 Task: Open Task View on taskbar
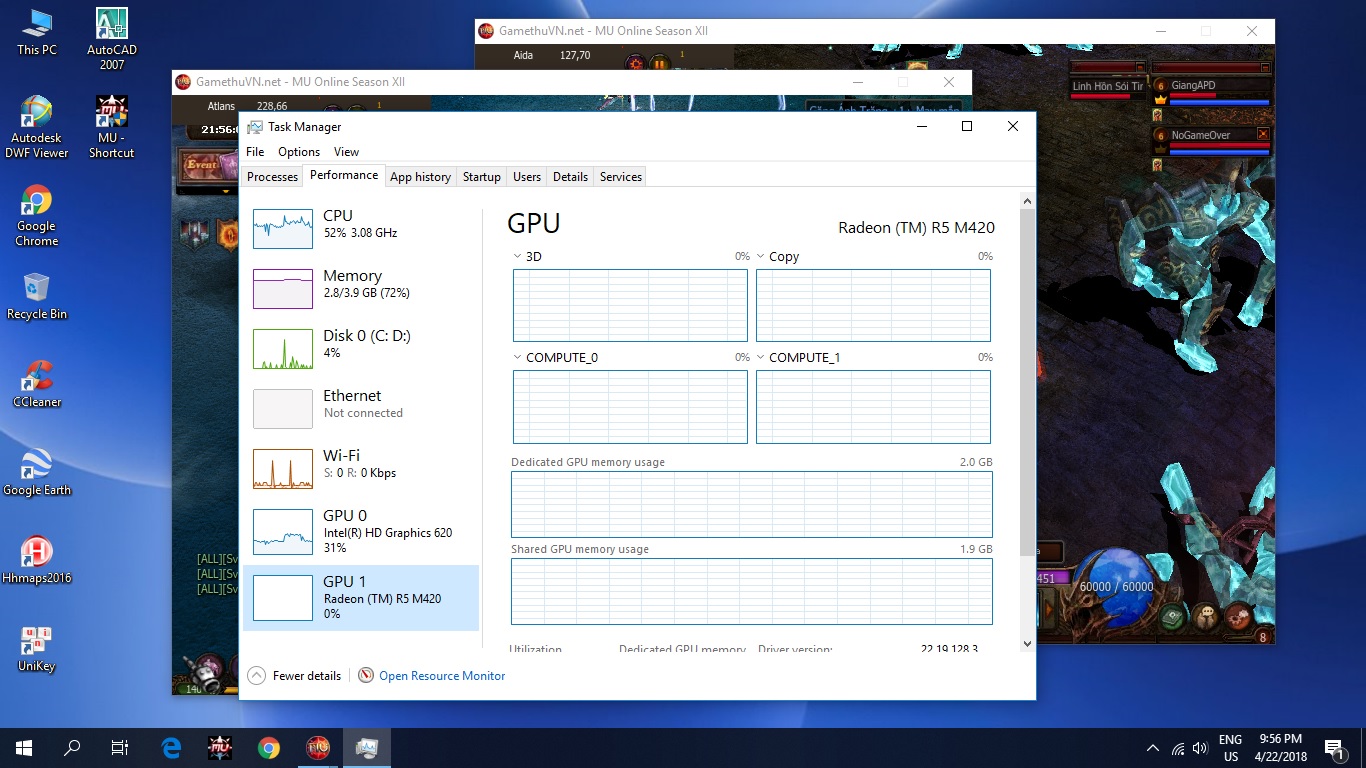point(120,747)
